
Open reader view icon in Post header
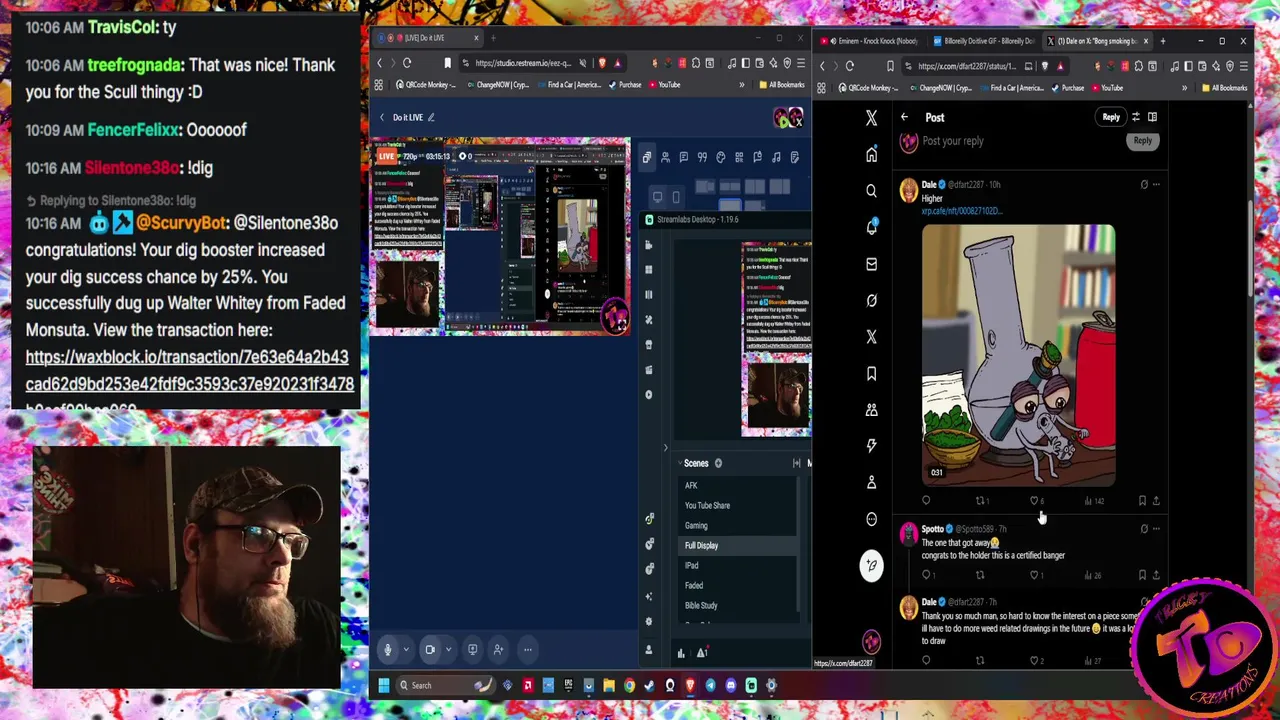1152,117
